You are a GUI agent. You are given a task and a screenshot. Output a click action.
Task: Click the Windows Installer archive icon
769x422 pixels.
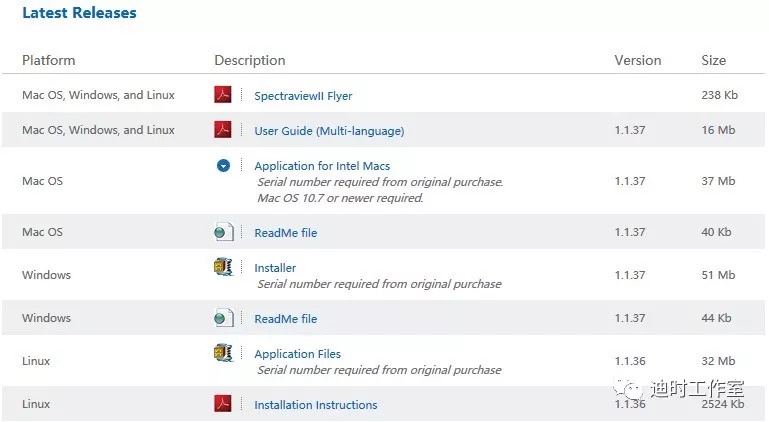223,268
